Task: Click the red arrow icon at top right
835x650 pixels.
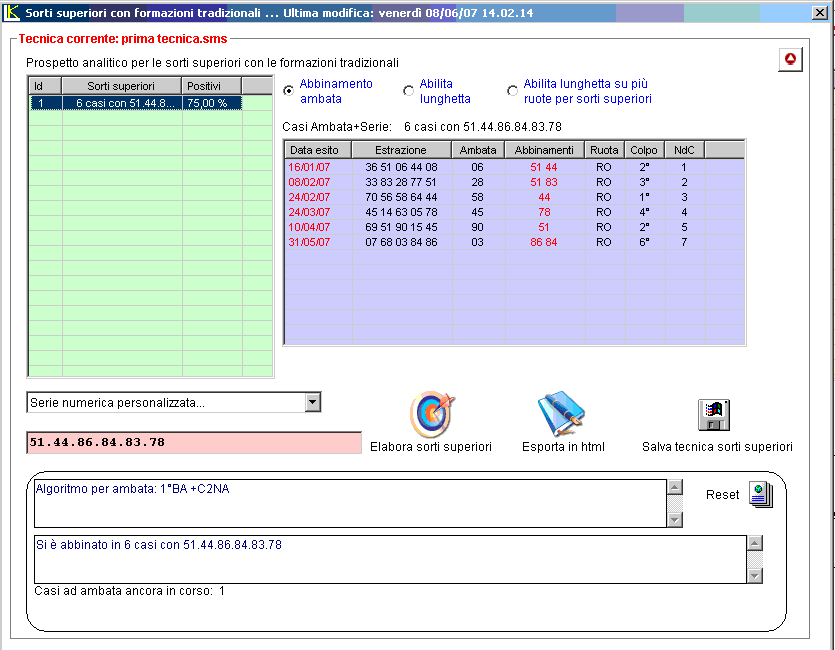Action: click(x=790, y=59)
